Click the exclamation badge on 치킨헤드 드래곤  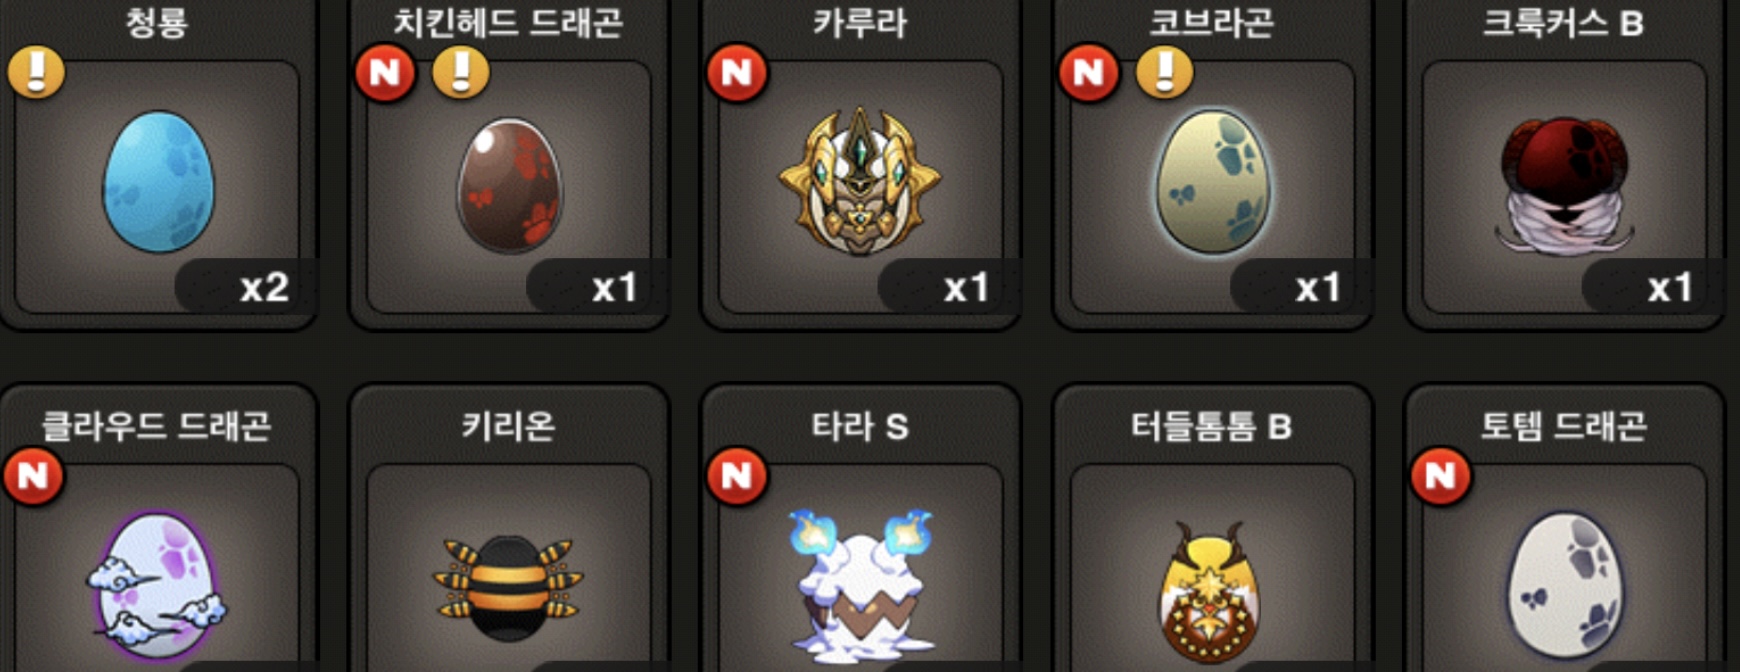(461, 72)
